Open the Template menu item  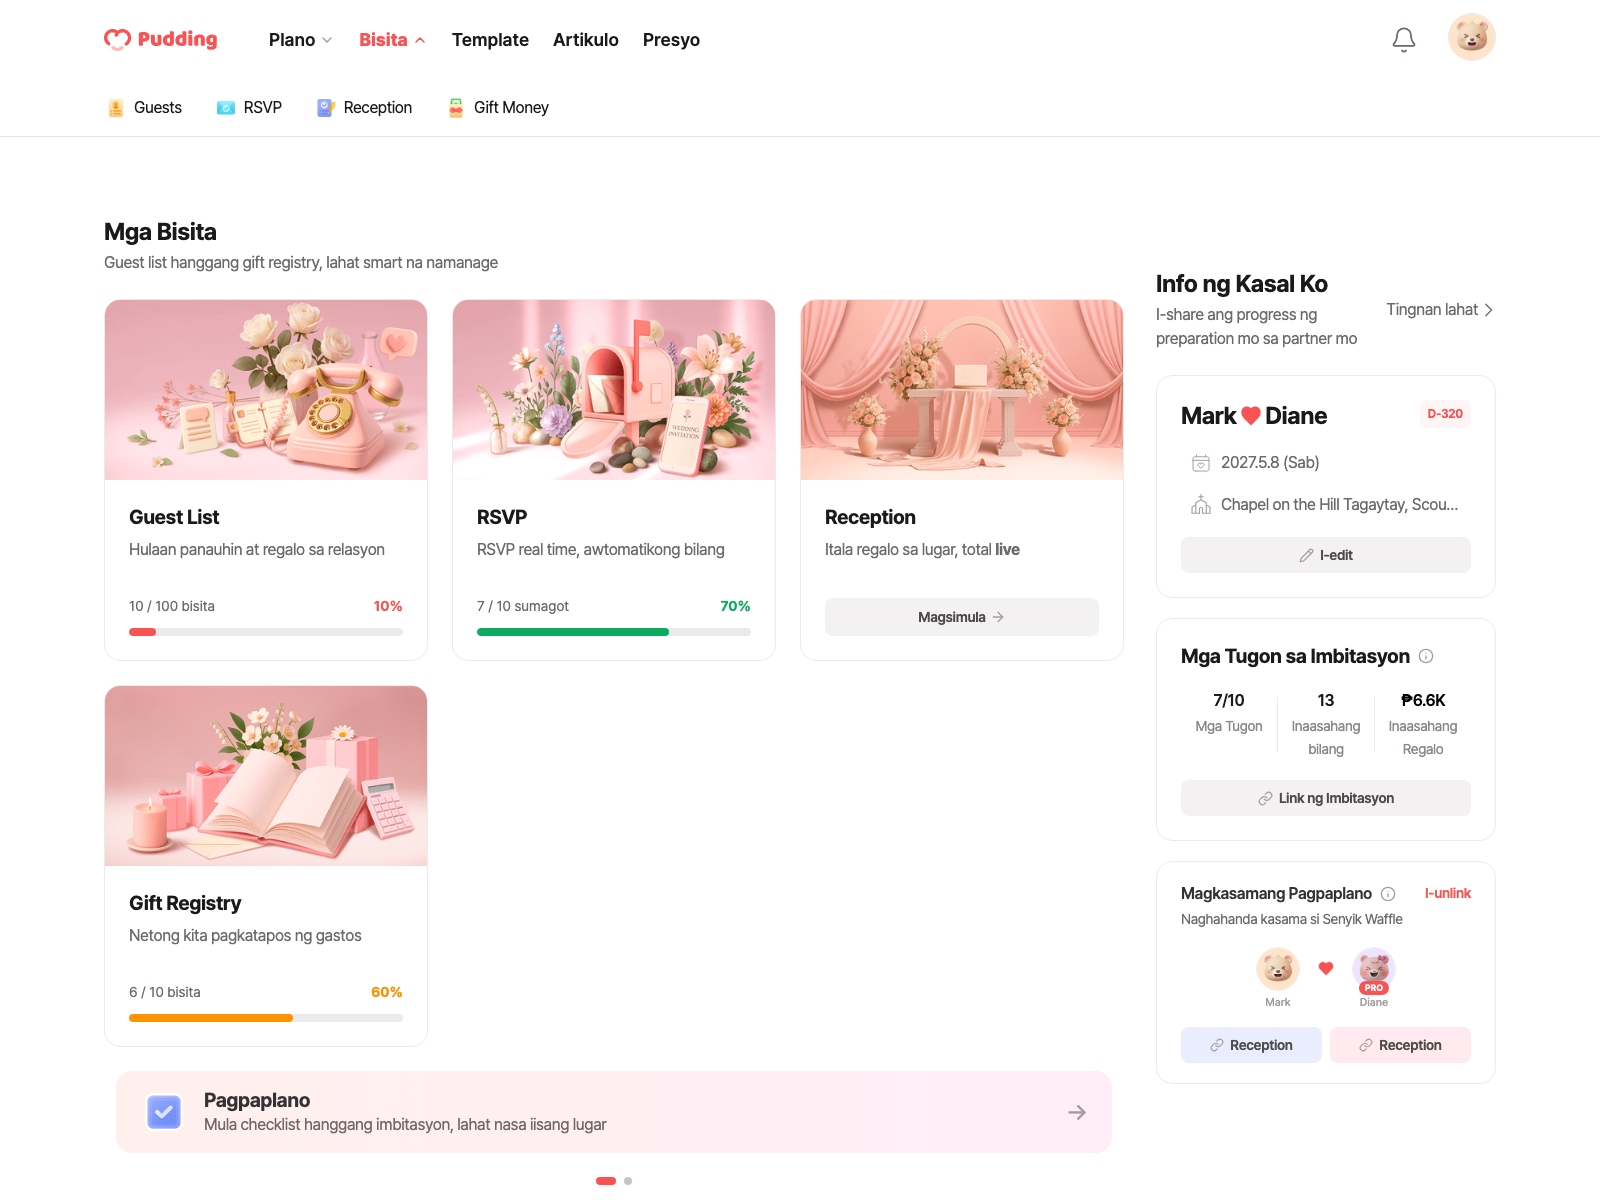point(490,40)
